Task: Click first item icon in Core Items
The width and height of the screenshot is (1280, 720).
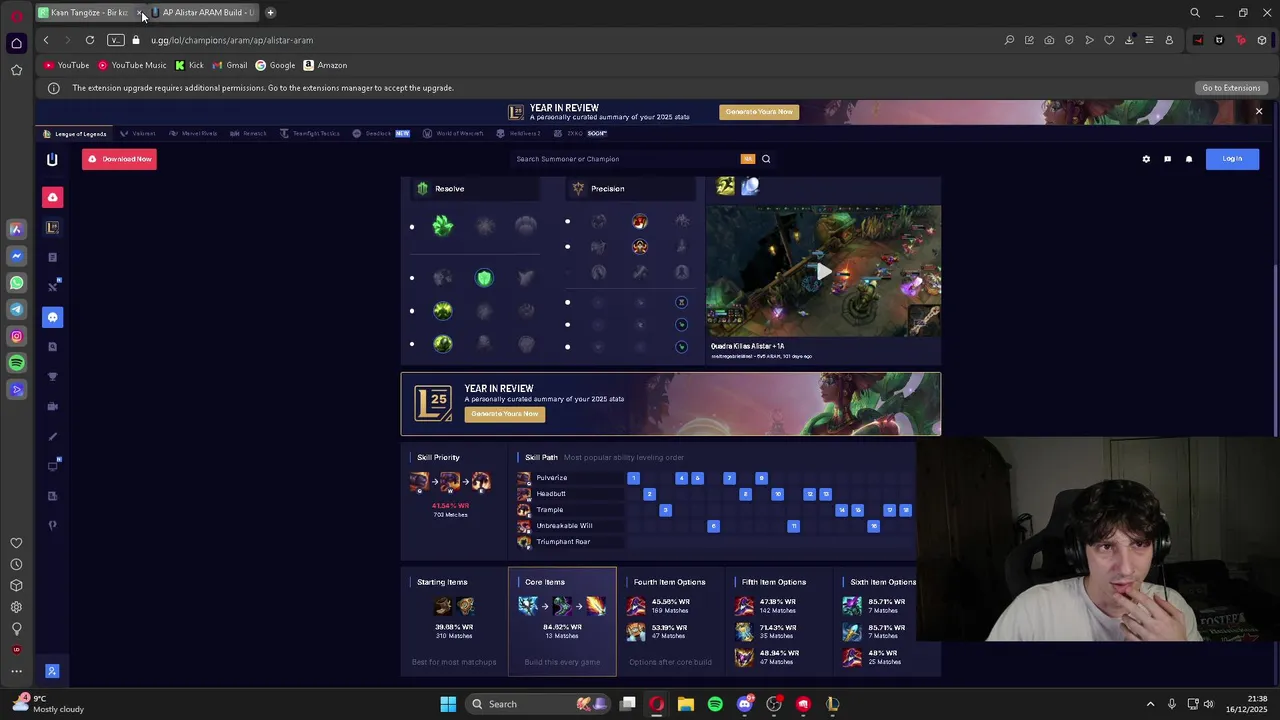Action: [x=528, y=606]
